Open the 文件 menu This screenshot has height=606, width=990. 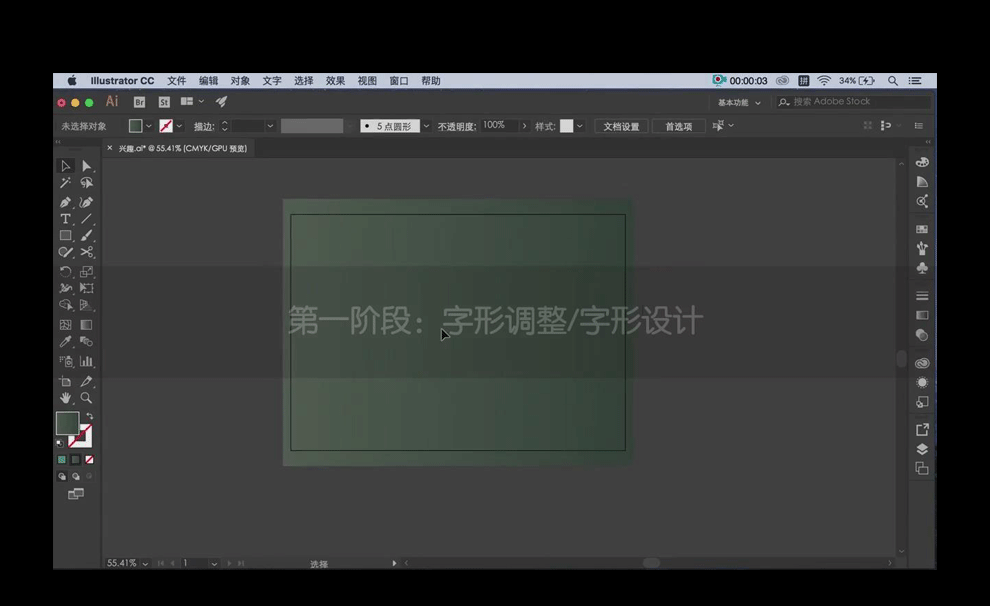[177, 81]
